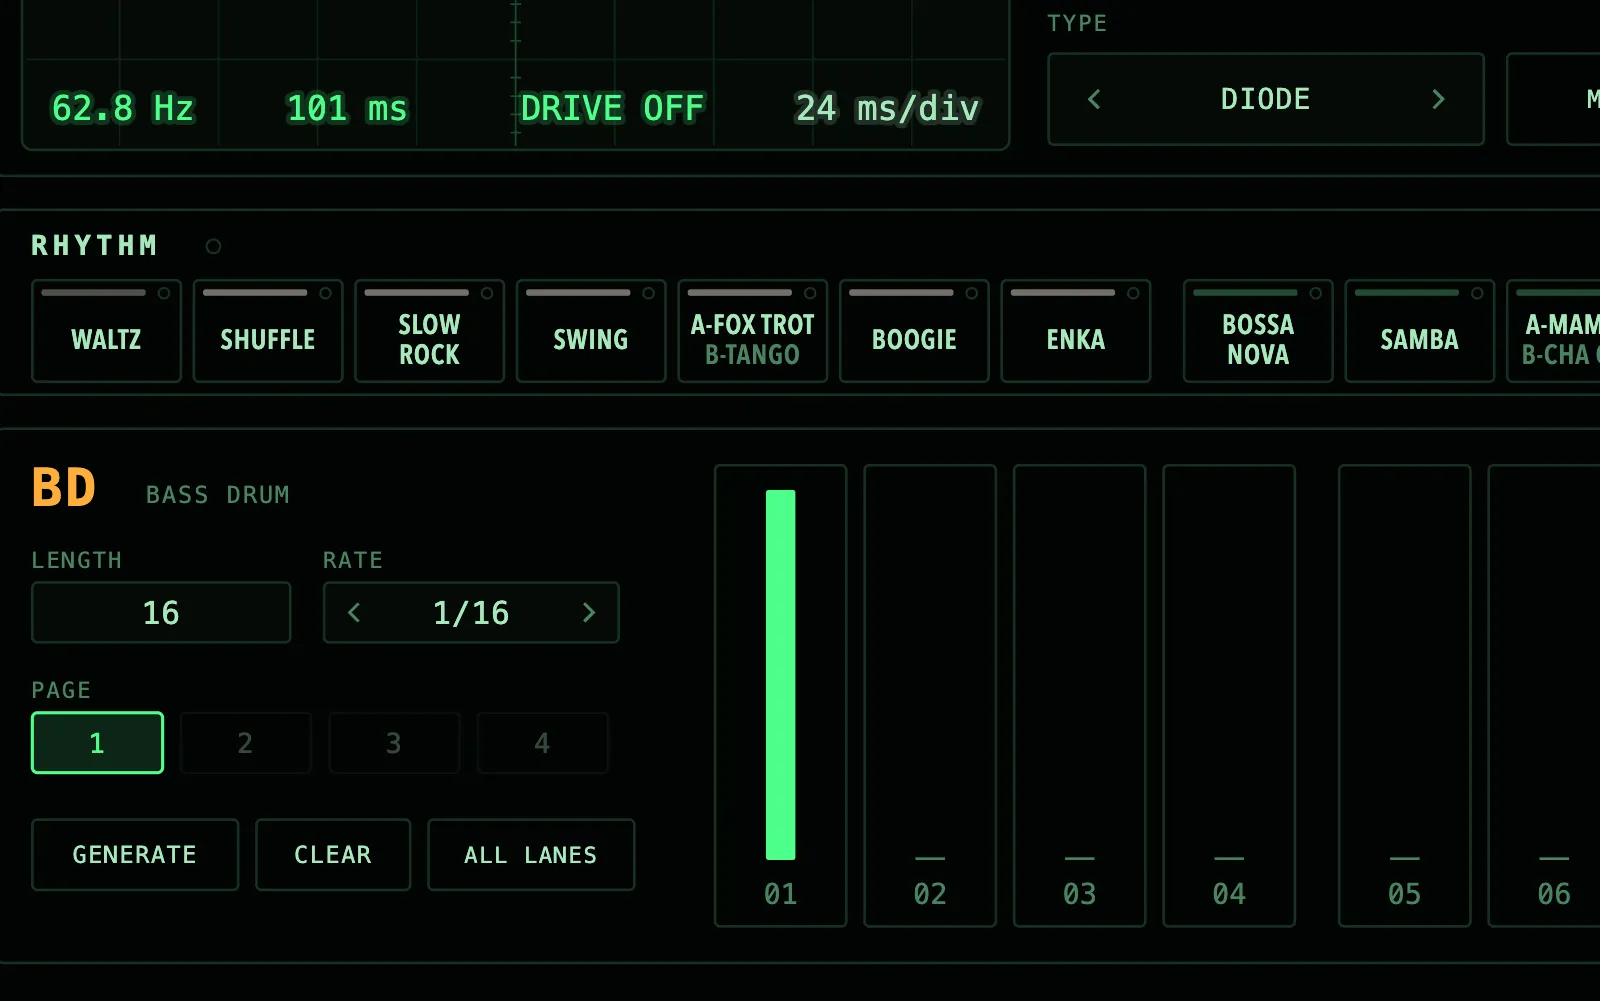Image resolution: width=1600 pixels, height=1001 pixels.
Task: Set velocity on step 03 lane
Action: [x=1080, y=695]
